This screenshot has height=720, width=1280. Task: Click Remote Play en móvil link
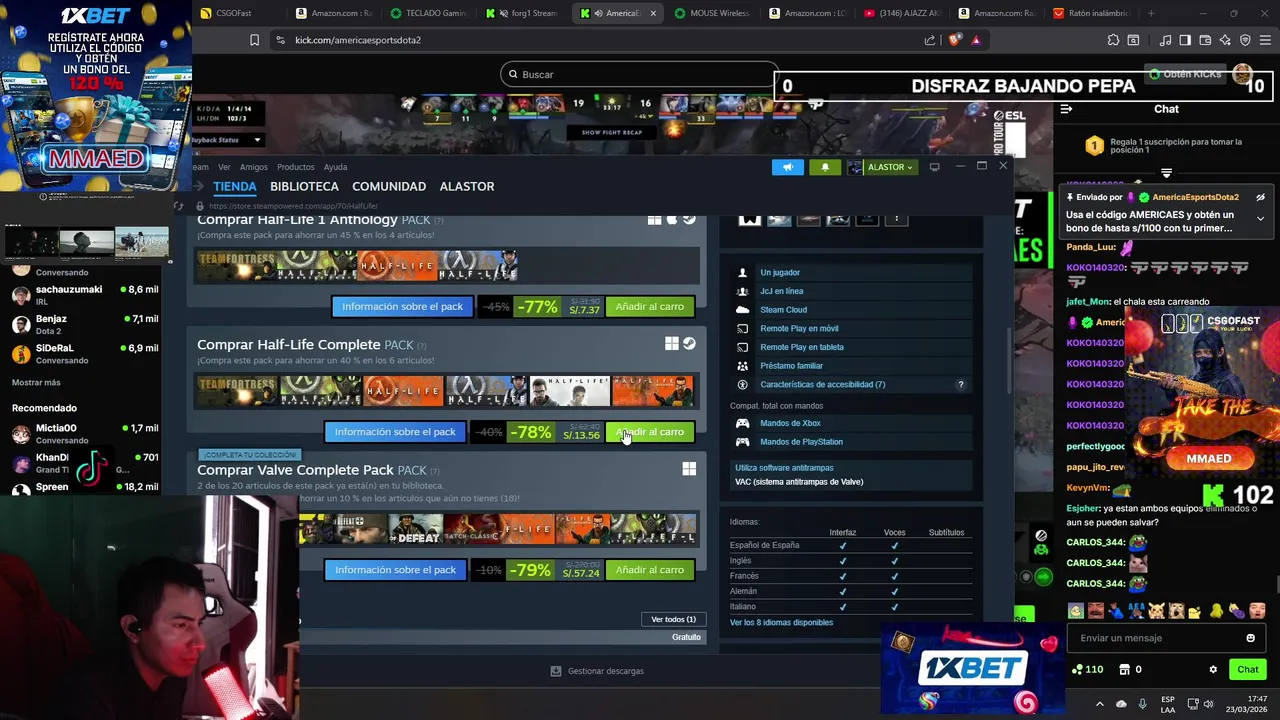coord(799,328)
